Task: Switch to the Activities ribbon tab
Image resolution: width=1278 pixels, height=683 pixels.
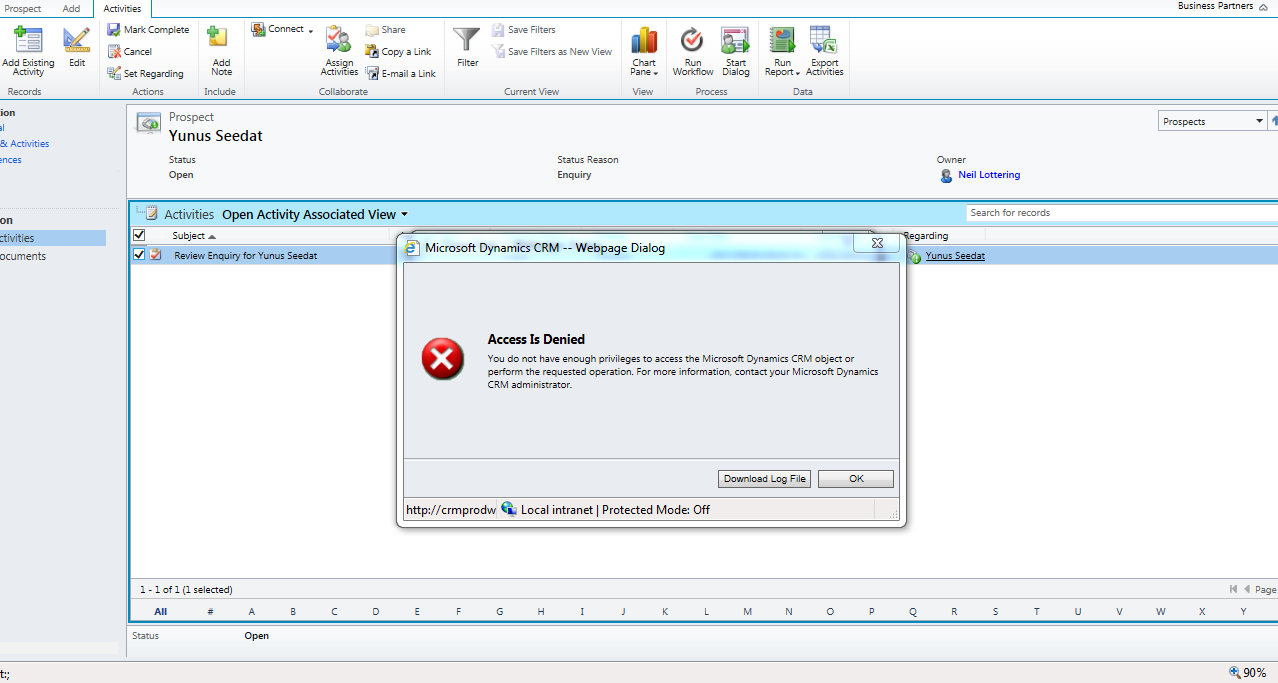Action: 121,8
